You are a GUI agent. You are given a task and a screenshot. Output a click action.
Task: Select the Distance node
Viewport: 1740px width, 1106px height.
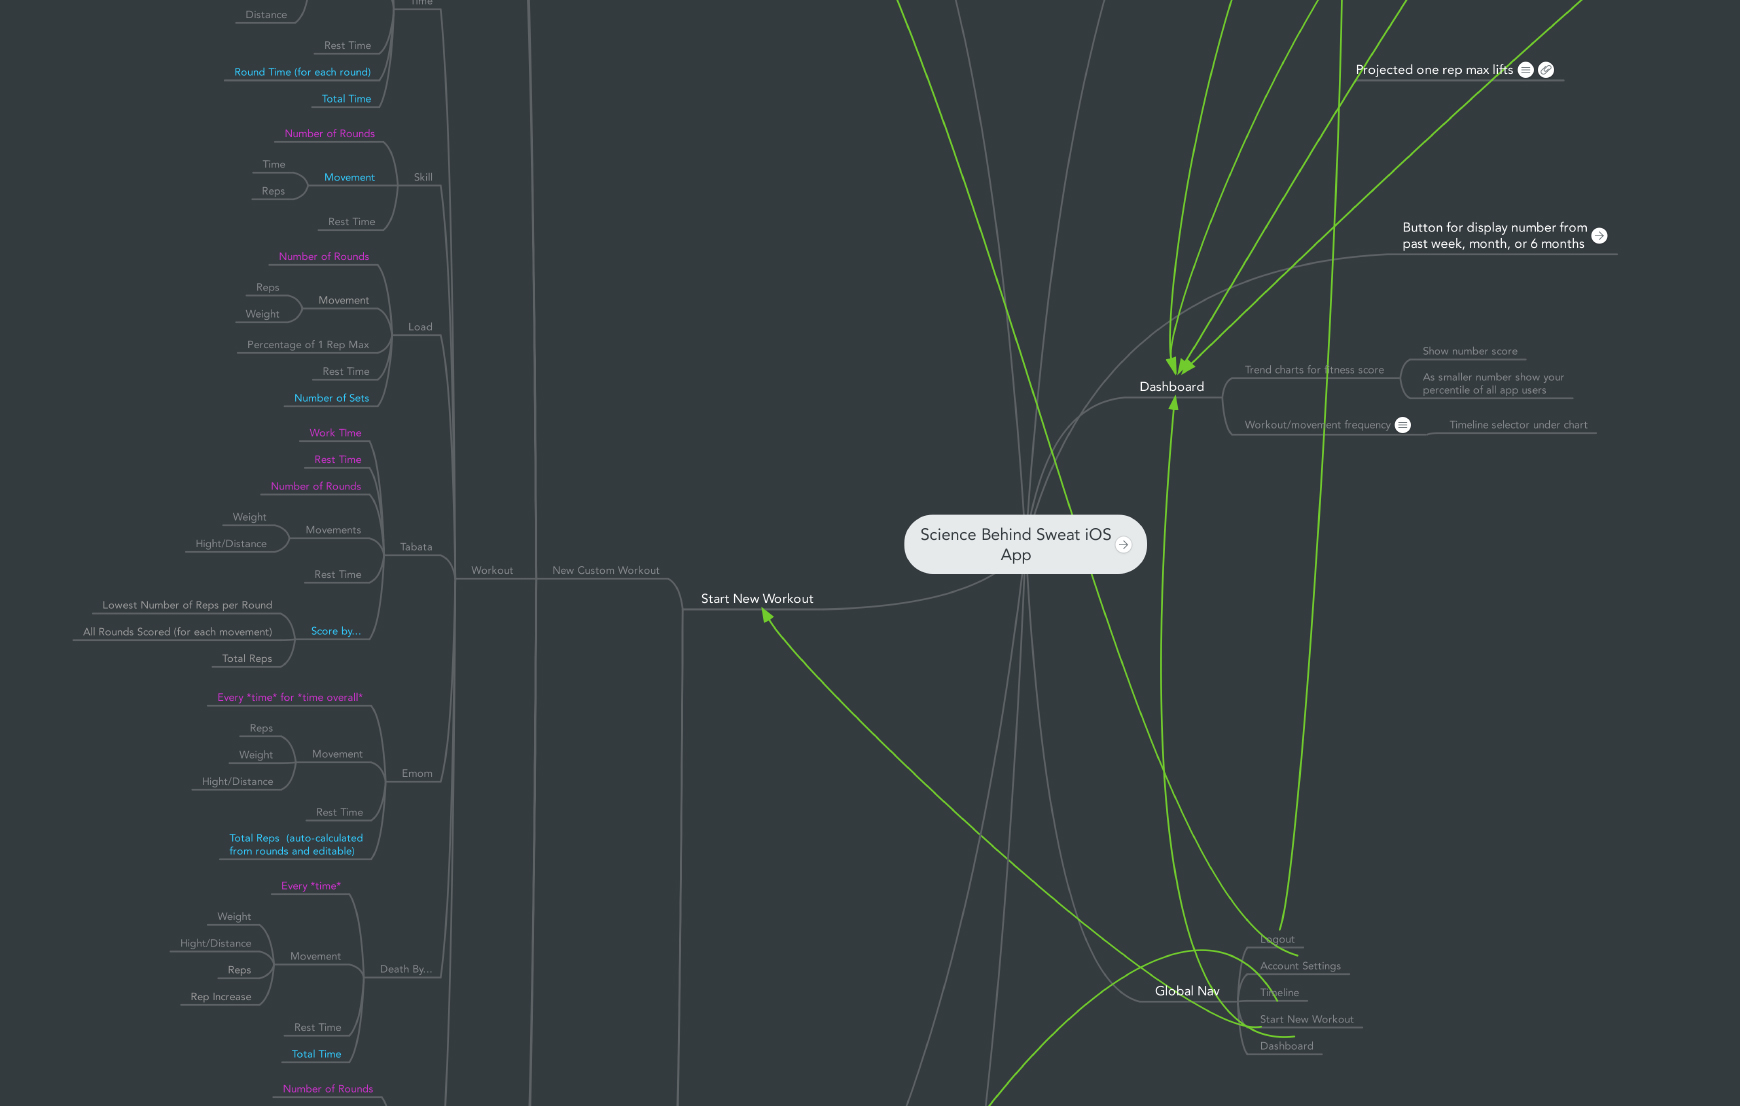[x=266, y=15]
